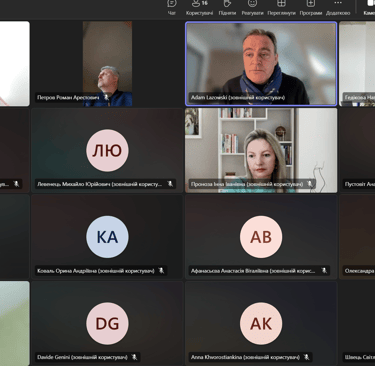
Task: Click muted mic icon beside Коваль Орина Андріївна
Action: coord(161,270)
